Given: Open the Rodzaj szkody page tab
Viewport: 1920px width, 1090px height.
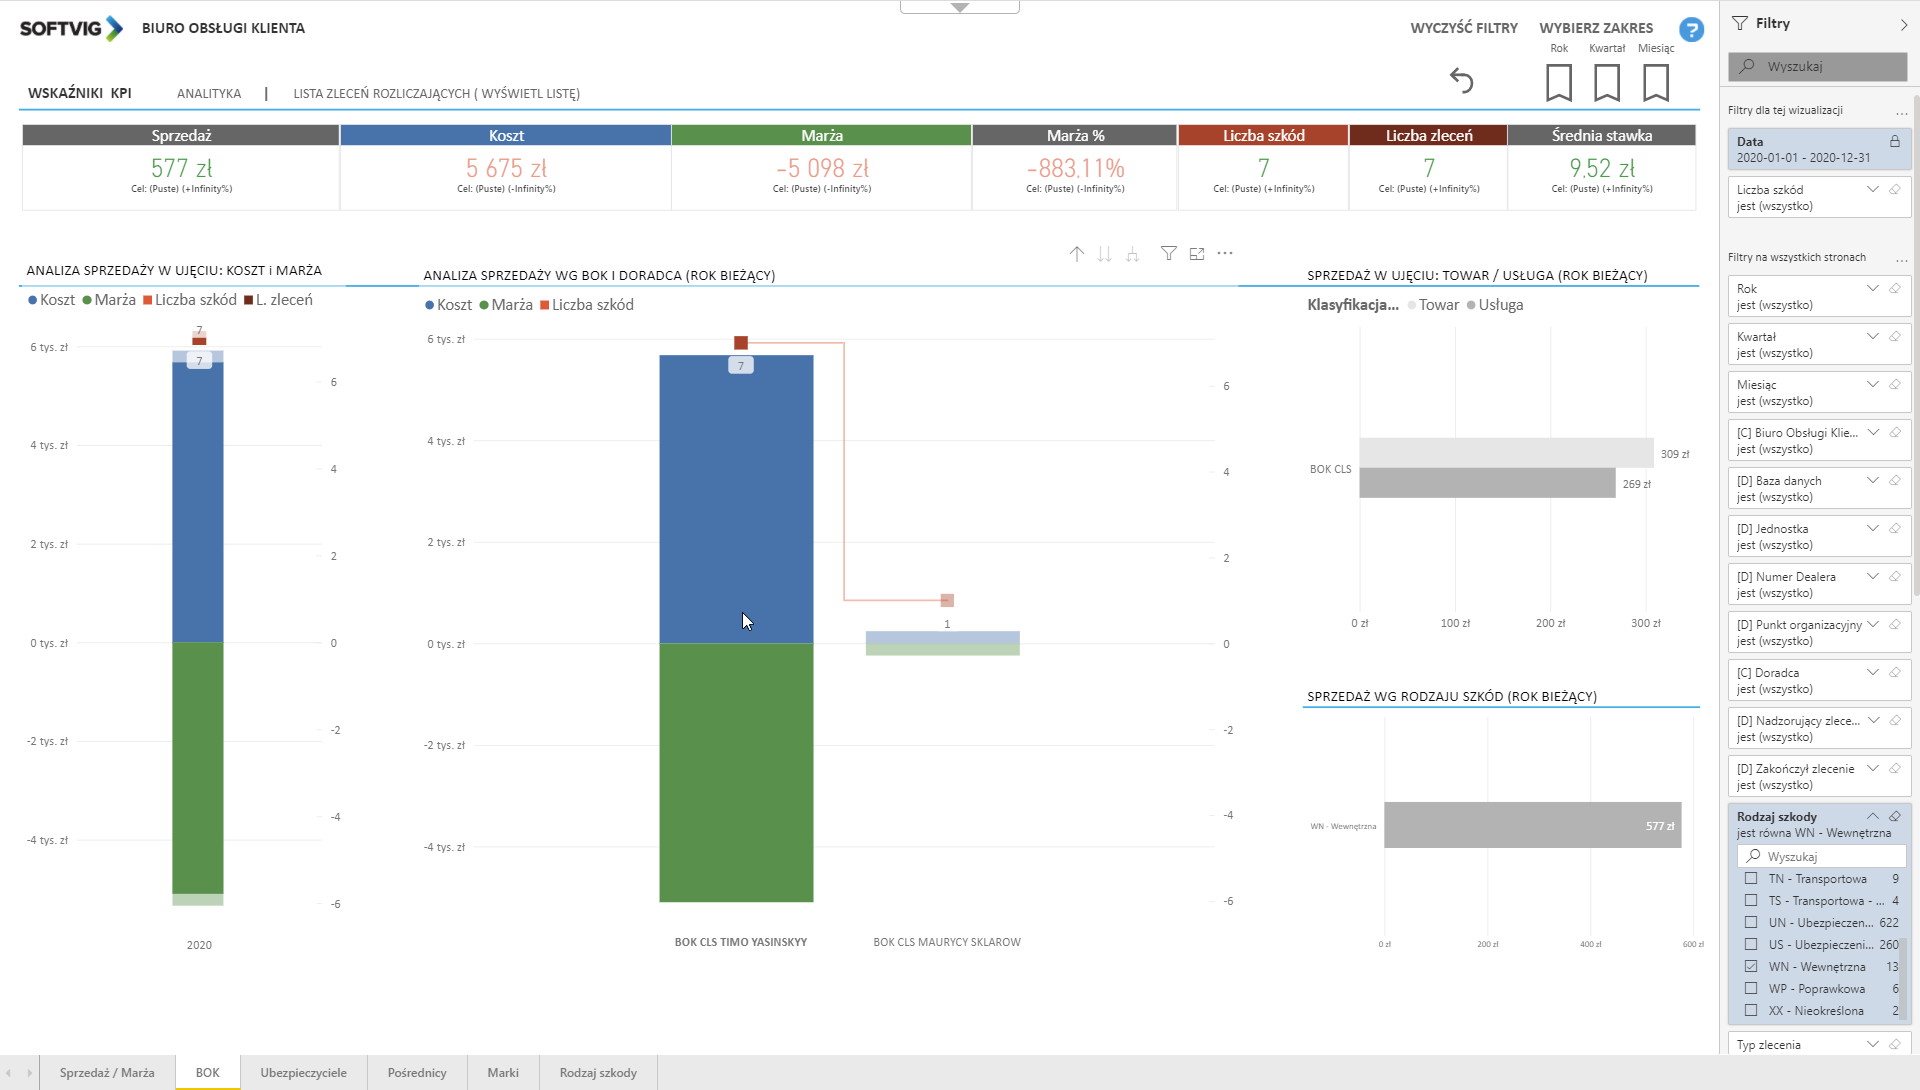Looking at the screenshot, I should [x=598, y=1073].
